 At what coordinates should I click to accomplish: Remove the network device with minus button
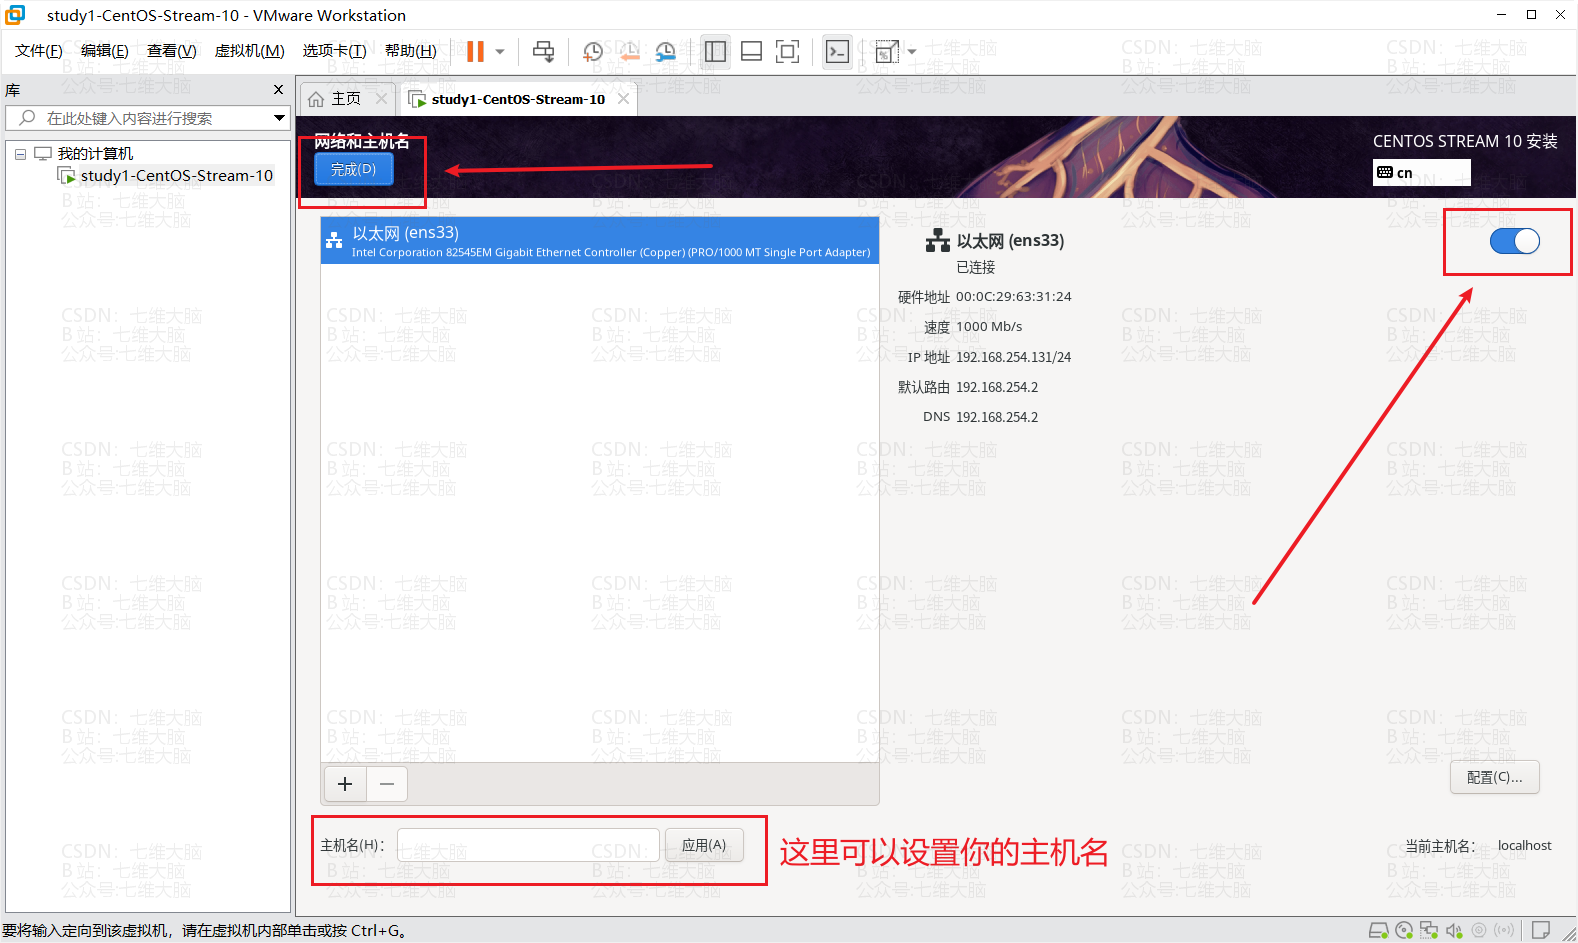tap(387, 784)
